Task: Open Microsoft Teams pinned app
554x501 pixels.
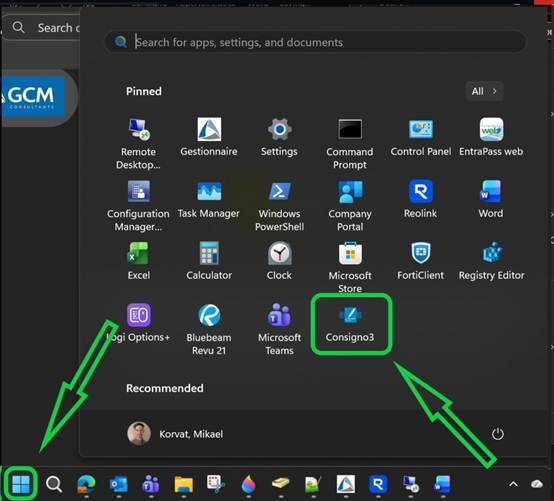Action: pyautogui.click(x=279, y=329)
